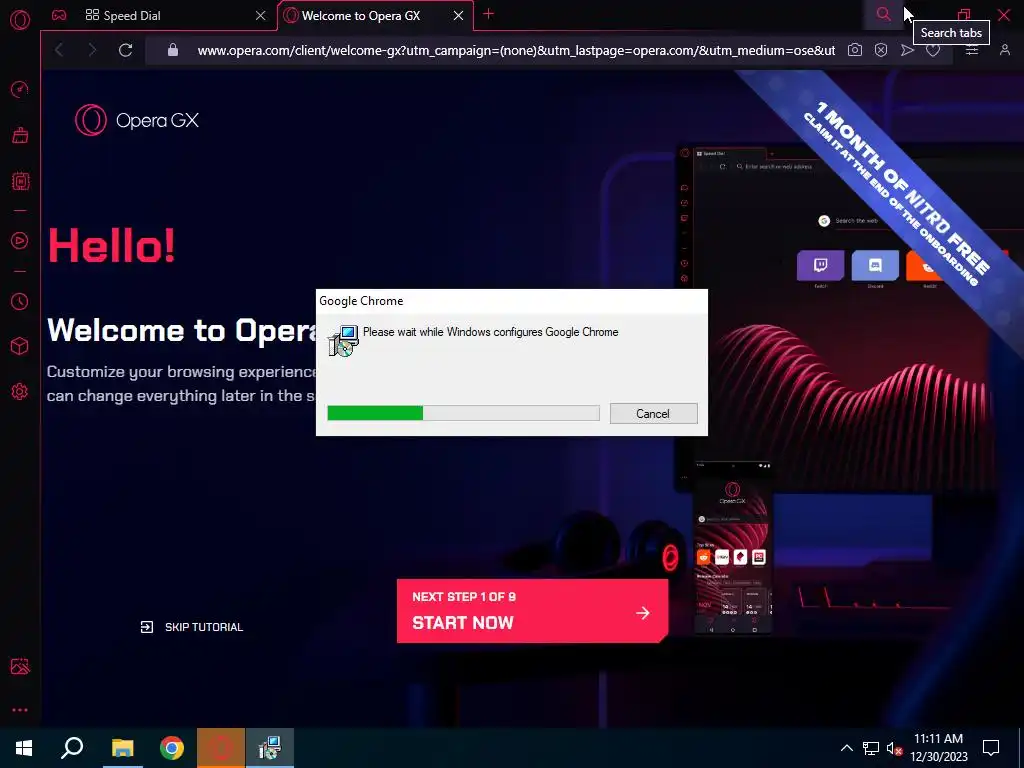Open History clock icon in sidebar
Screen dimensions: 1024x768
[x=20, y=301]
